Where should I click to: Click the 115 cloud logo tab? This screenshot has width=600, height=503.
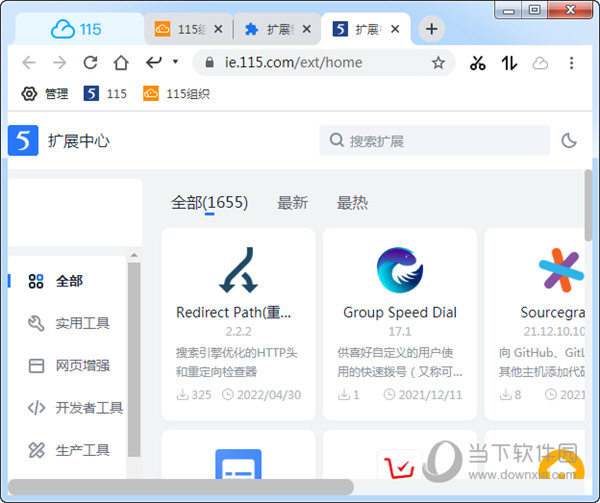click(76, 29)
